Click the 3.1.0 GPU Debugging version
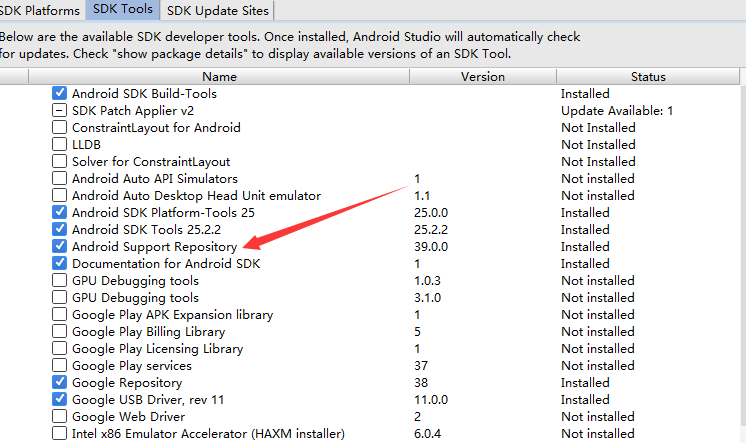Screen dimensions: 746x443 point(428,298)
